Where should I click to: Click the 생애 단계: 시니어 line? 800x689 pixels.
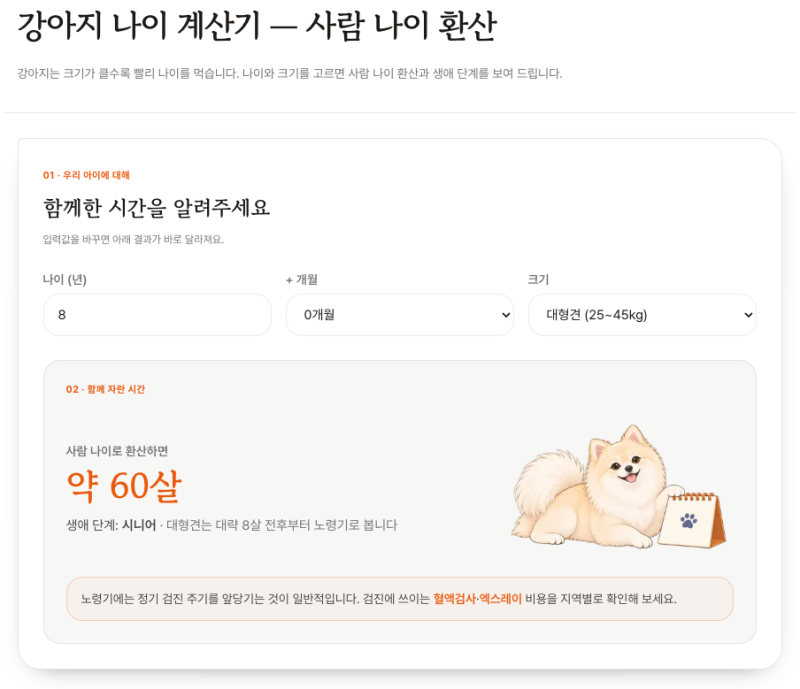point(232,525)
